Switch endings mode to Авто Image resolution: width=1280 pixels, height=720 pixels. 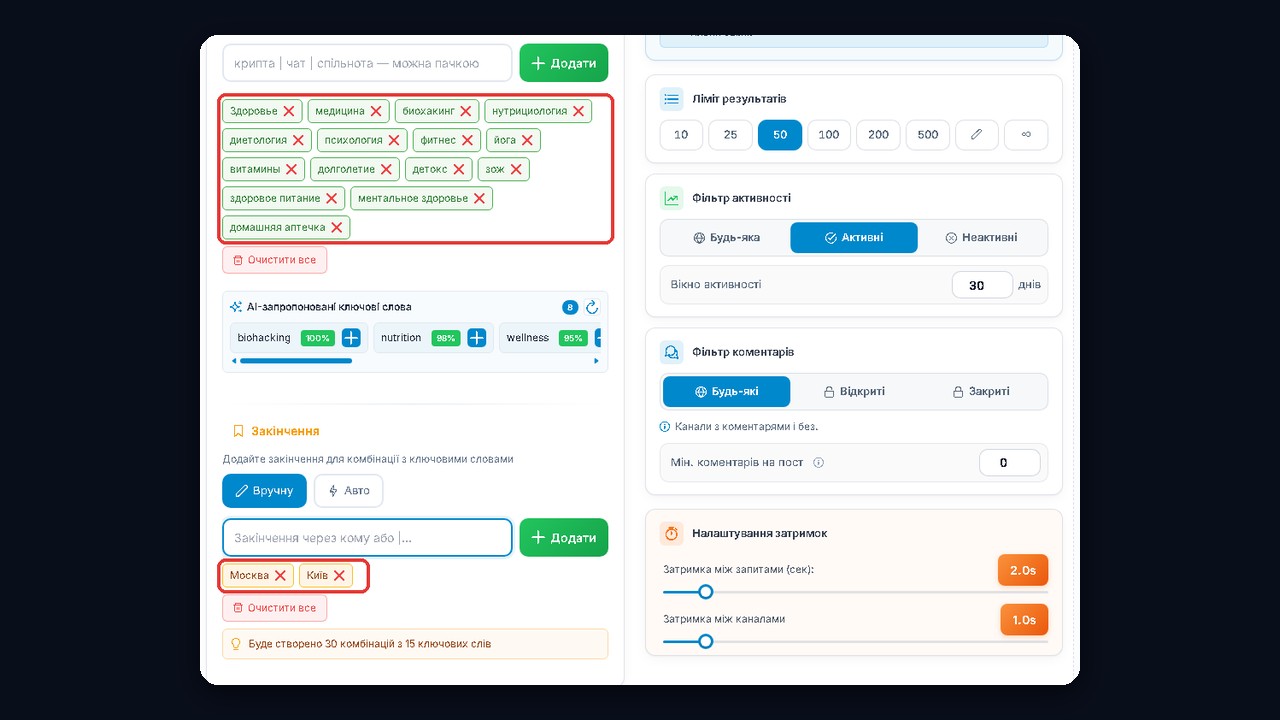[x=348, y=491]
